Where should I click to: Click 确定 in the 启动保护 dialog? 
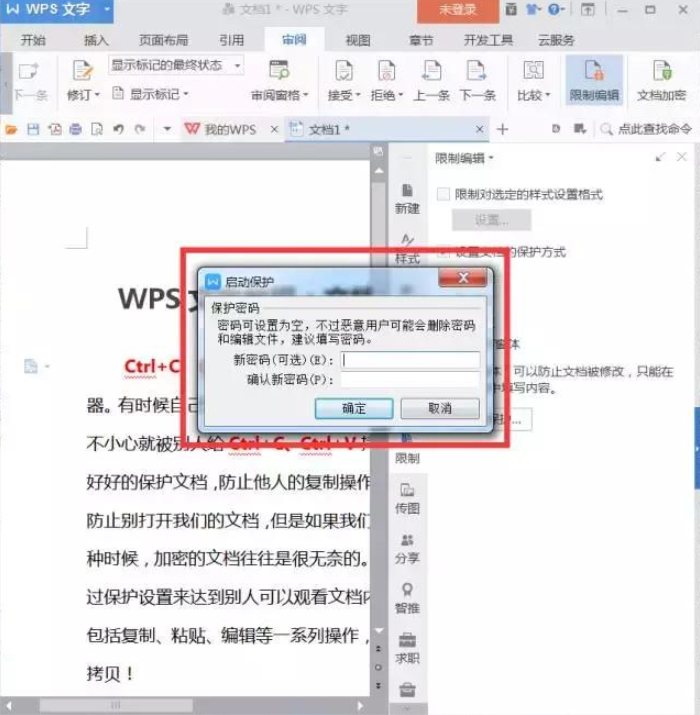coord(354,408)
